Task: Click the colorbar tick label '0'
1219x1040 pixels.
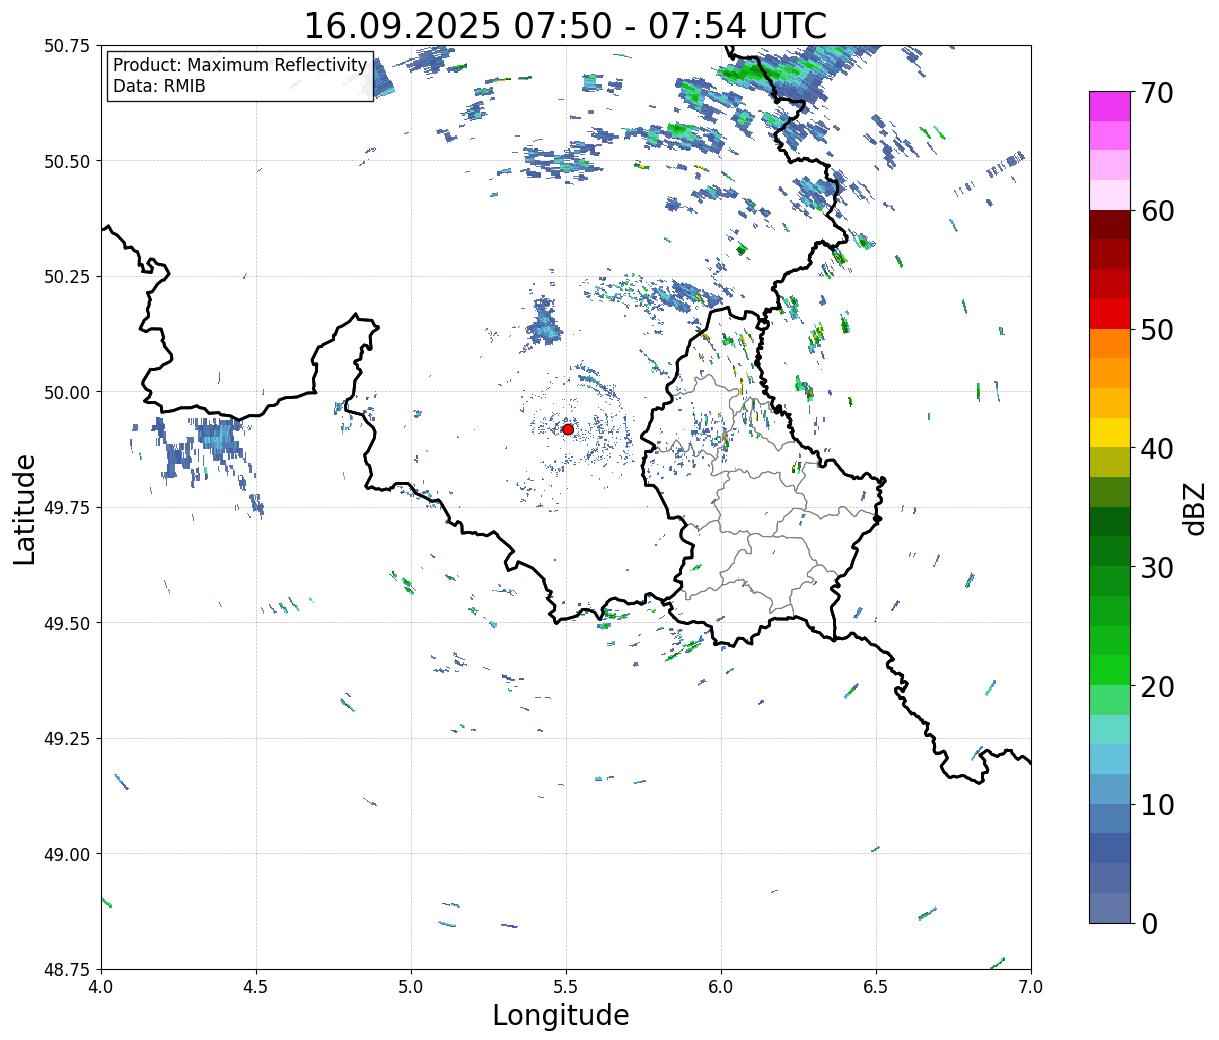Action: tap(1149, 923)
